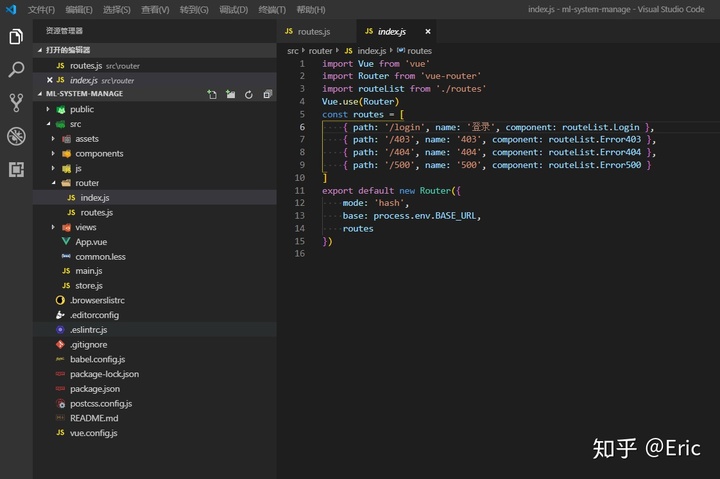Open the store.js file
Screen dimensions: 720x479
click(x=154, y=286)
